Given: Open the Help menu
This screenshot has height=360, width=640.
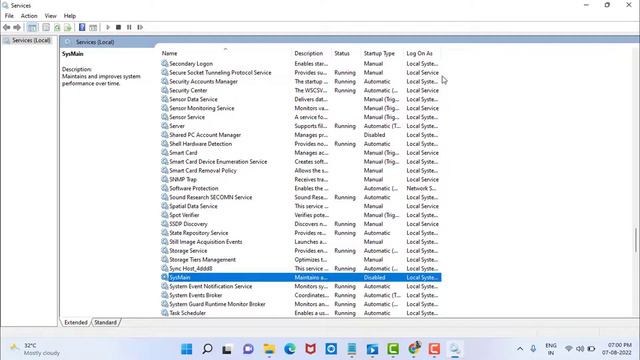Looking at the screenshot, I should [x=70, y=16].
